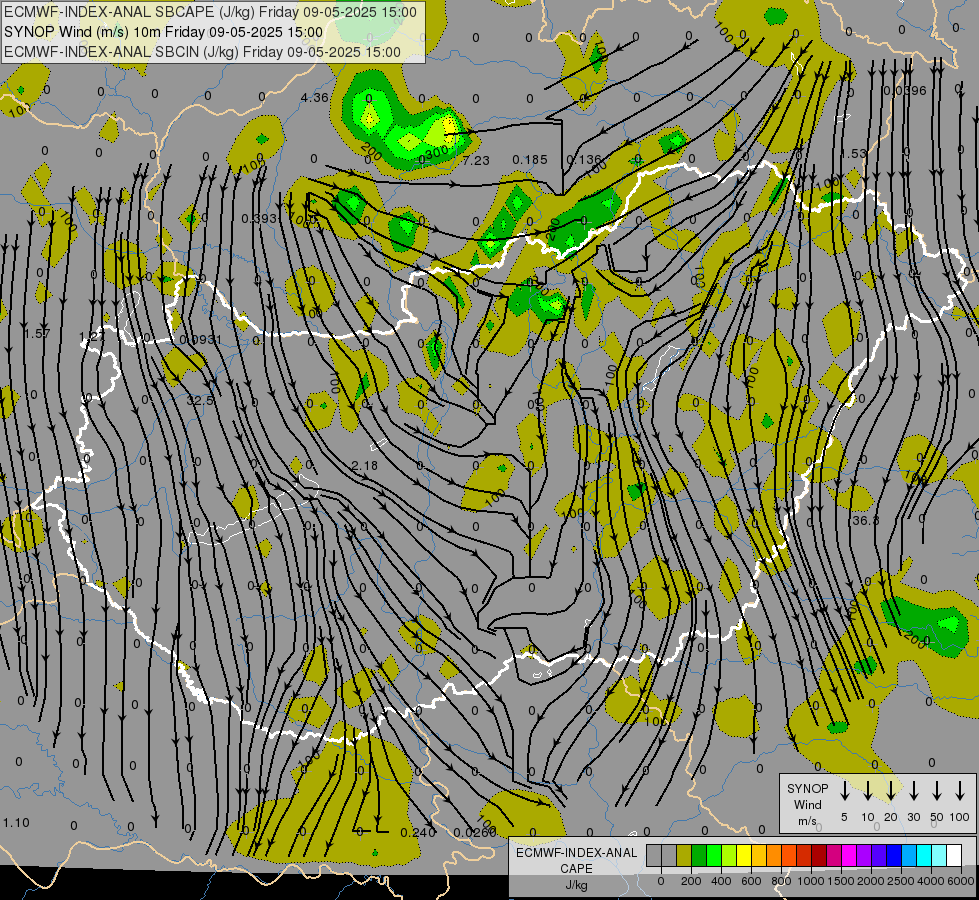Click the 30 m/s wind arrow symbol
Viewport: 979px width, 900px height.
click(x=913, y=791)
